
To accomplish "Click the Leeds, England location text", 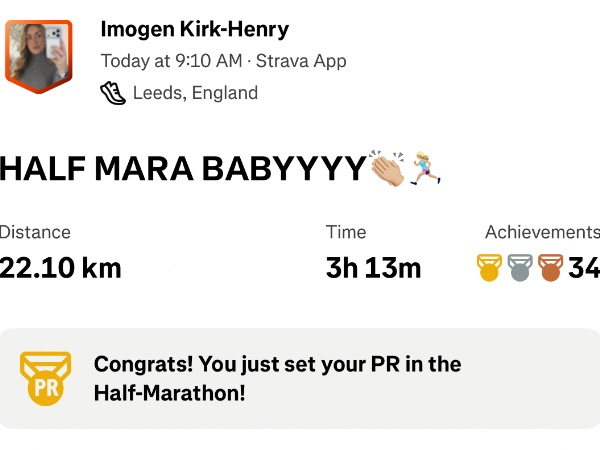I will (195, 93).
